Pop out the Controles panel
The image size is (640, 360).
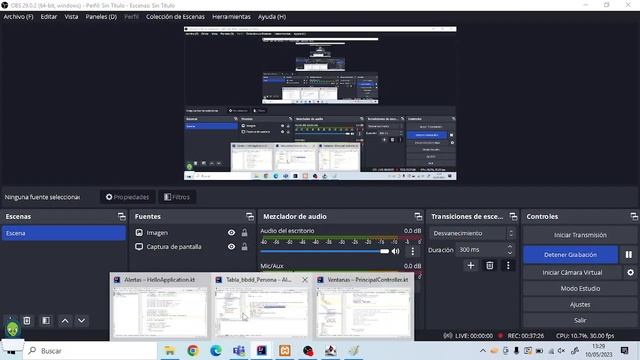633,216
